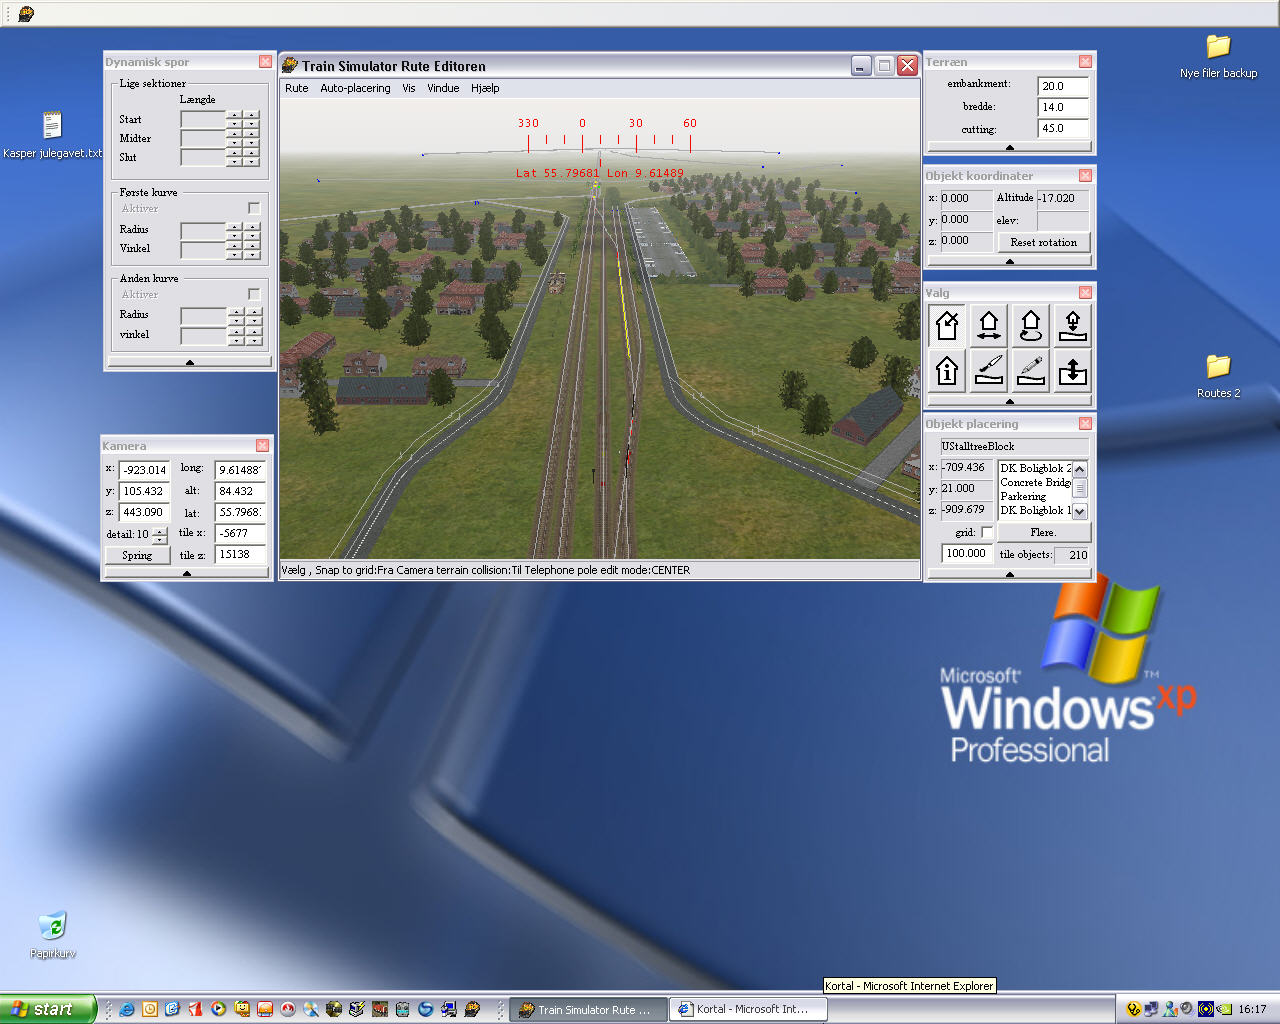Collapse the Dynamisk spor panel

tap(189, 362)
